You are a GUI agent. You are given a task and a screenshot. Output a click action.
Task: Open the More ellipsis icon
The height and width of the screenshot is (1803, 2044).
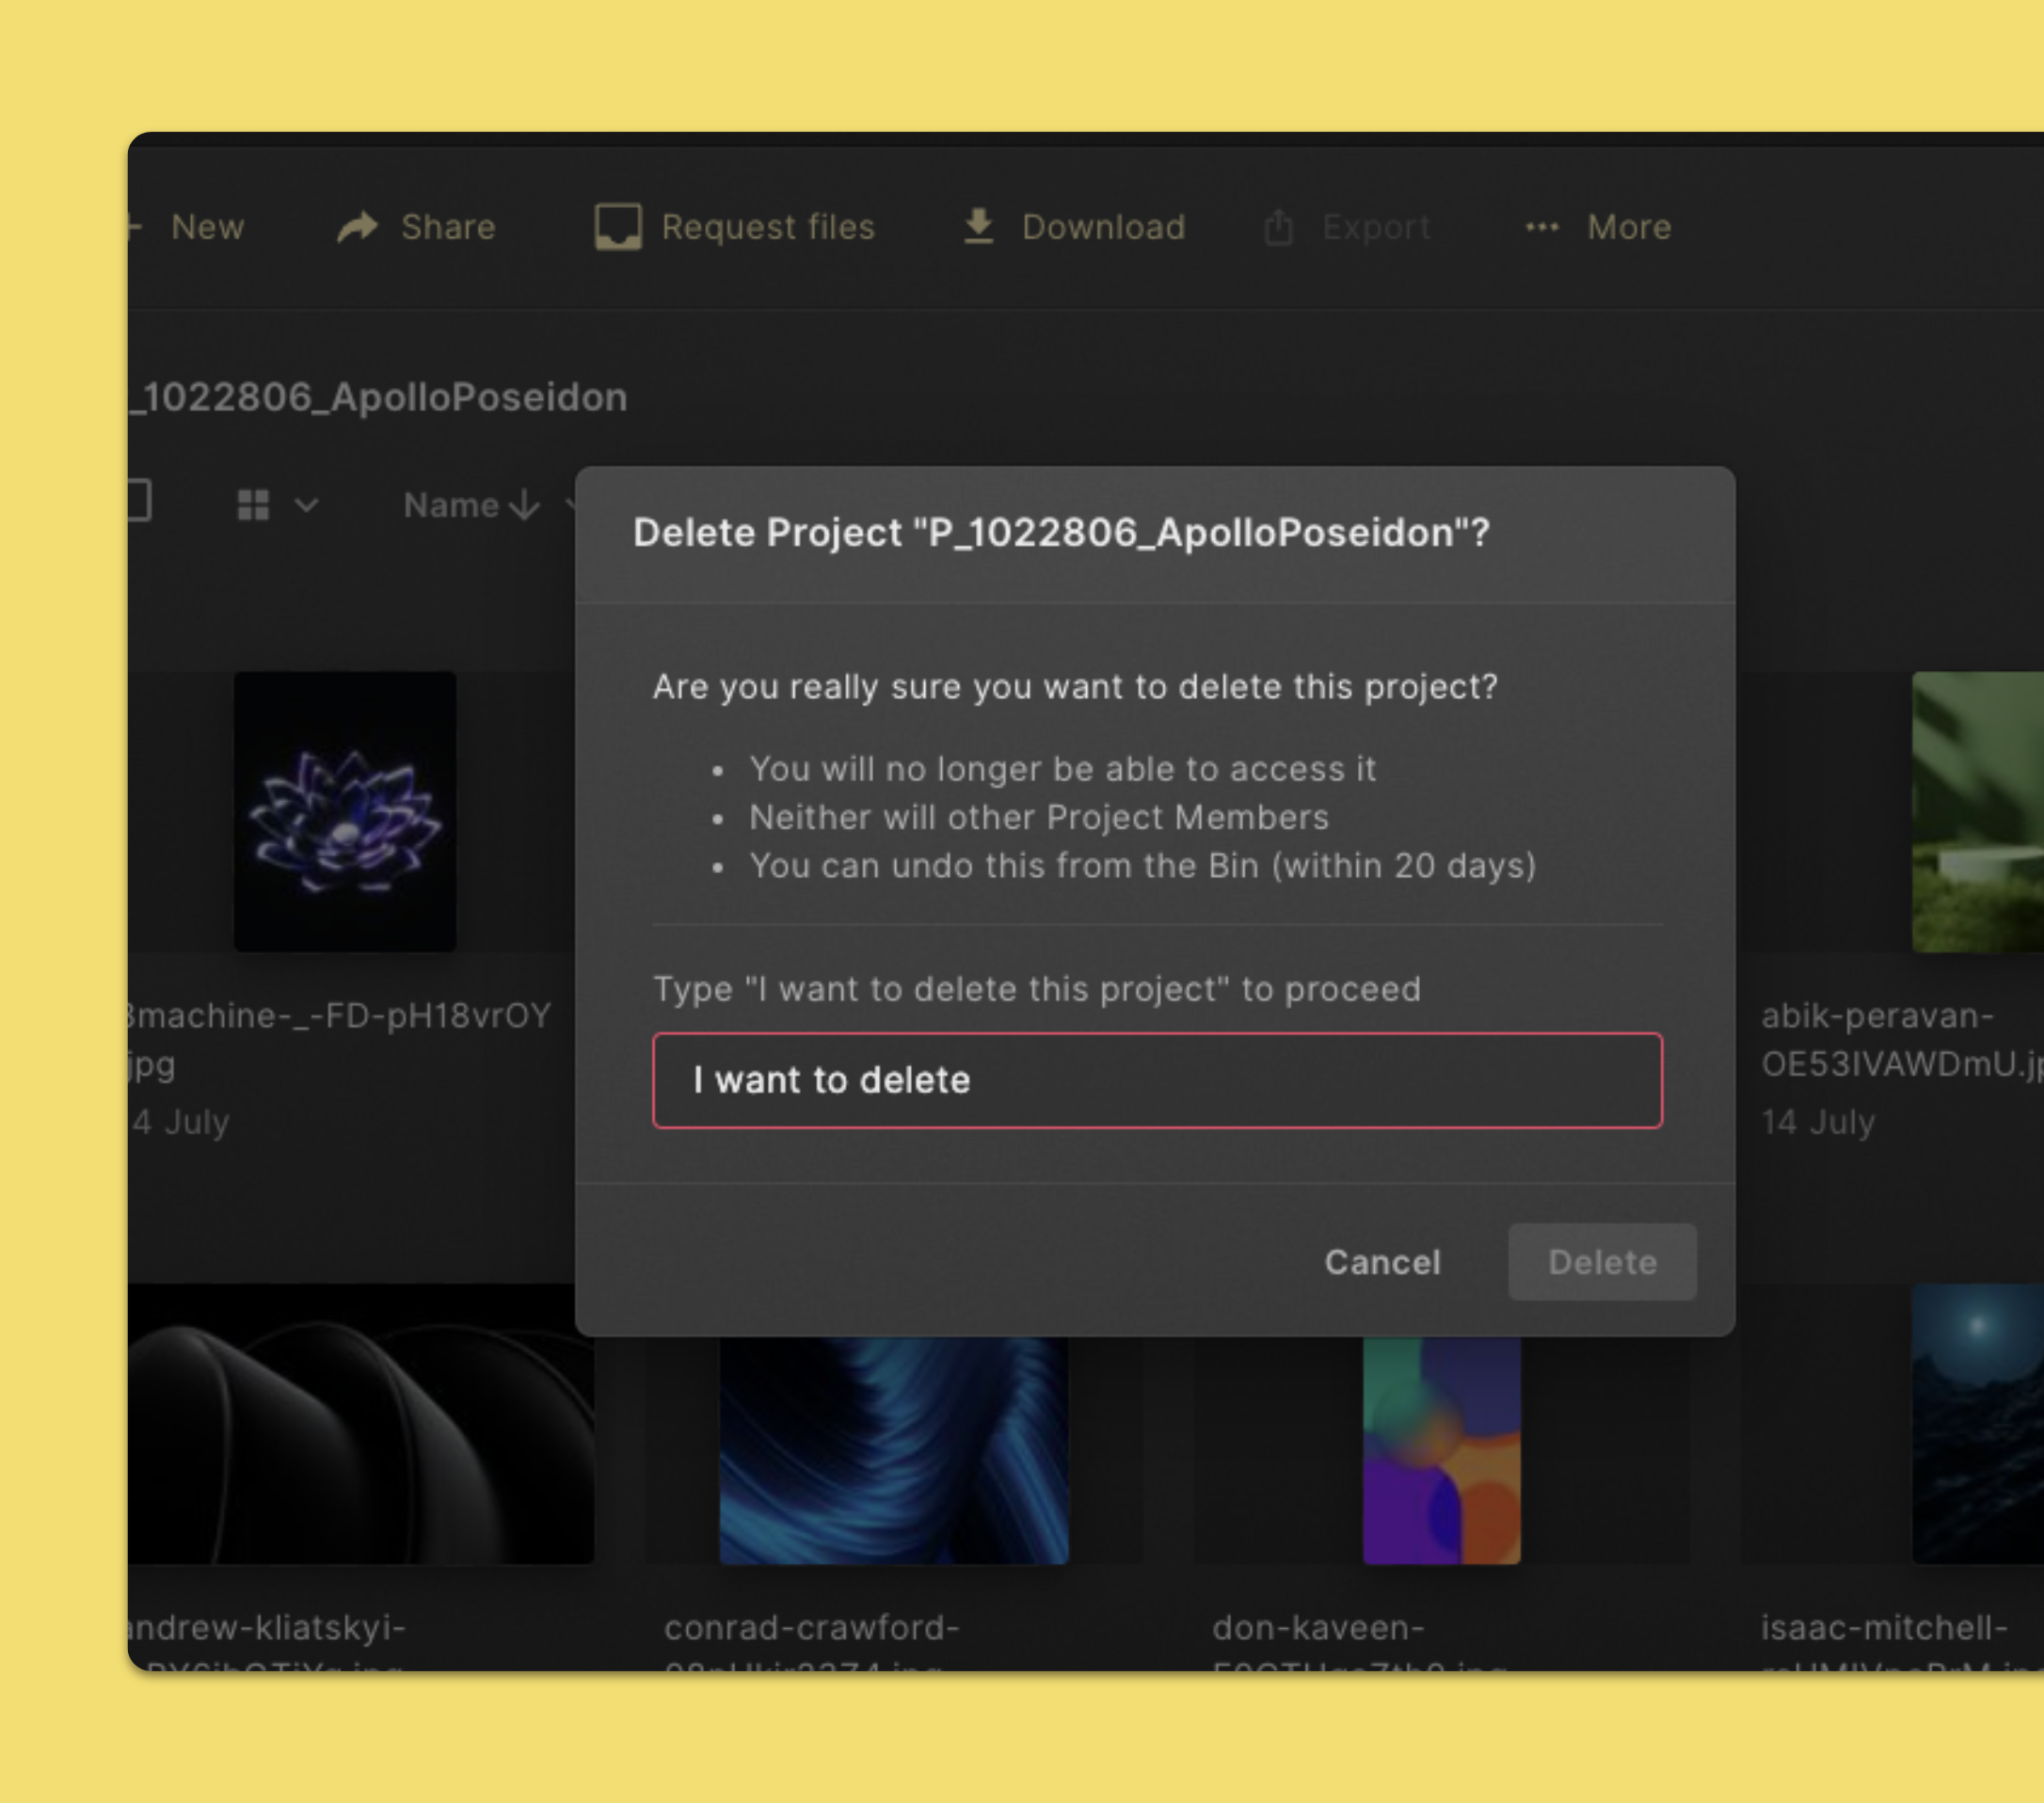(x=1541, y=227)
